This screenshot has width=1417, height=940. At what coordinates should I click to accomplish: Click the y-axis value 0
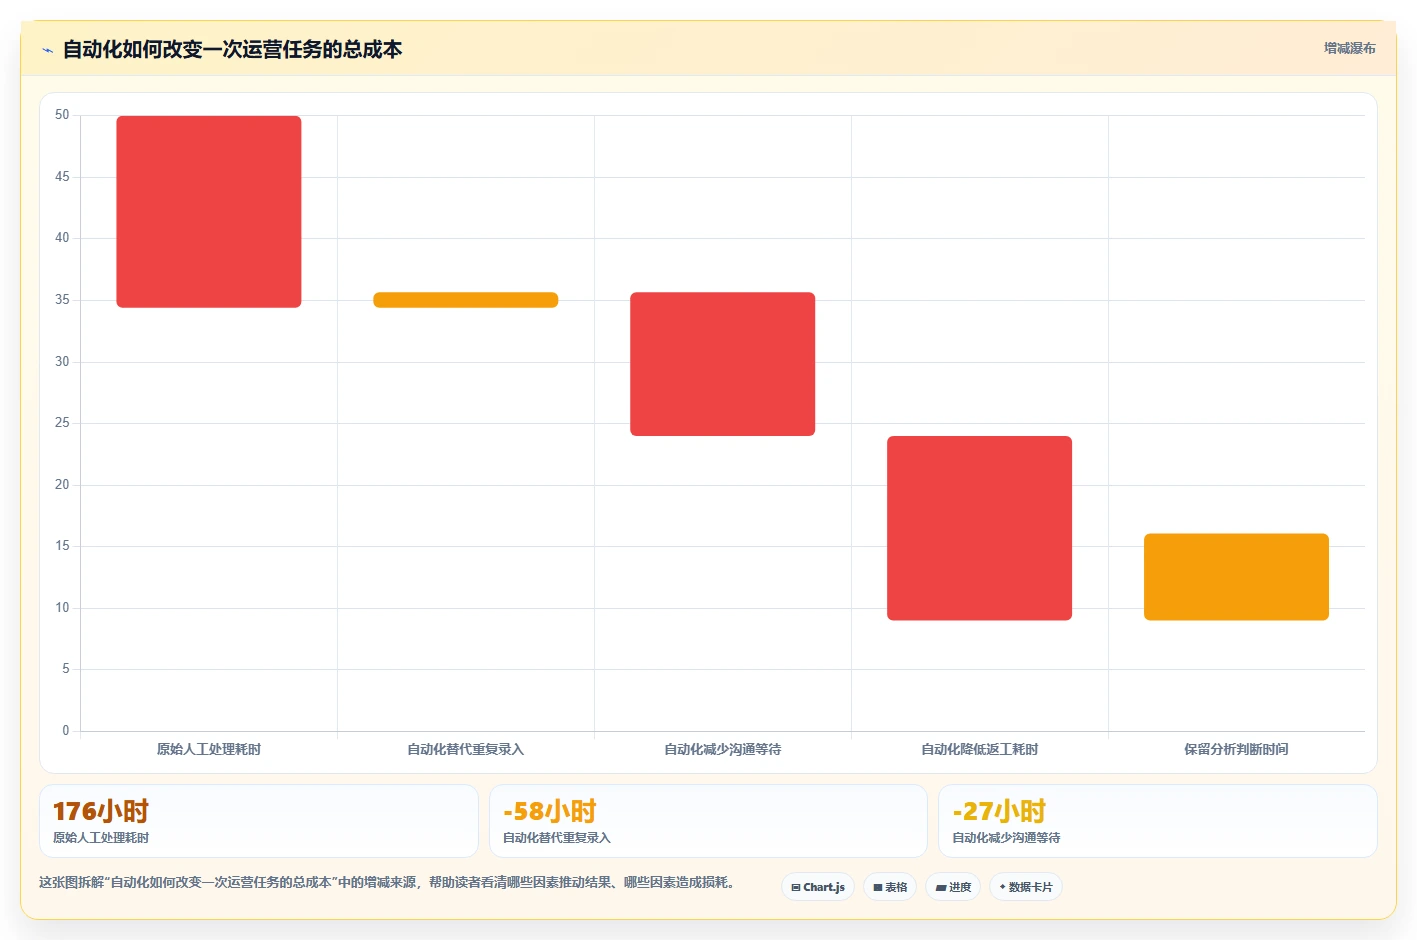[66, 731]
